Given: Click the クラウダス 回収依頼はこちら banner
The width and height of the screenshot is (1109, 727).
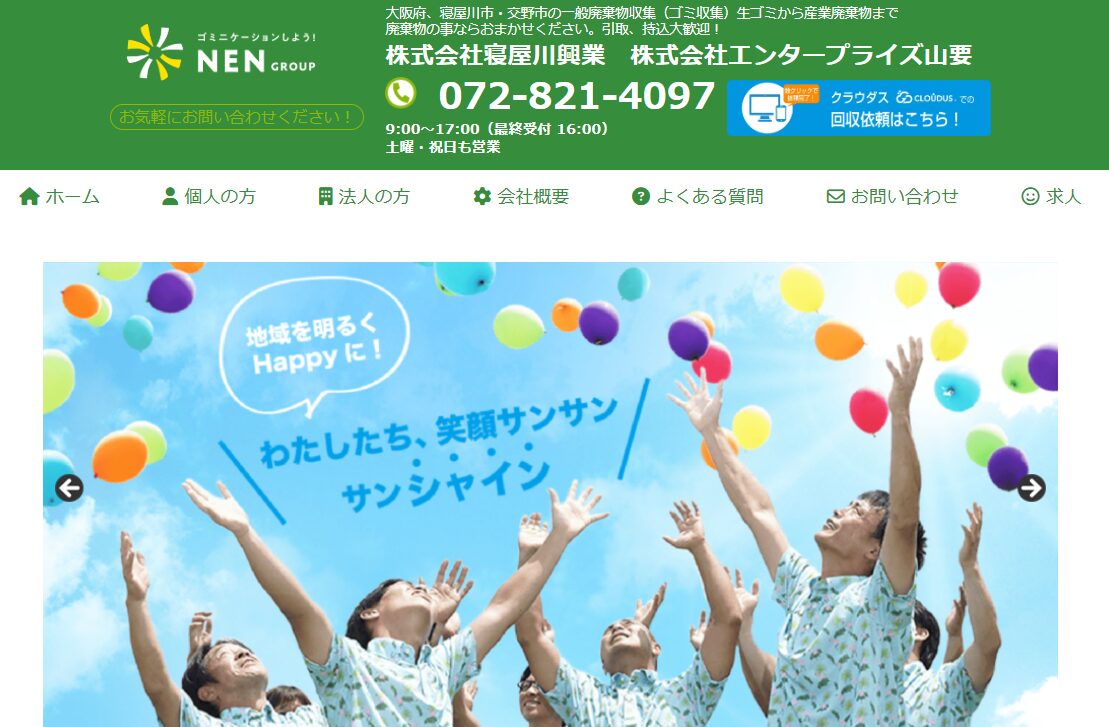Looking at the screenshot, I should point(859,107).
